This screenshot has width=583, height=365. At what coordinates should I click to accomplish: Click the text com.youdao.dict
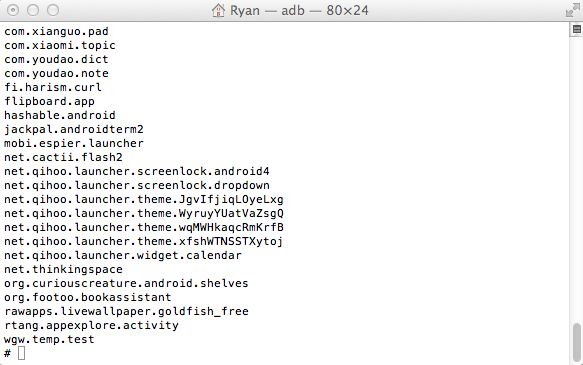point(57,59)
